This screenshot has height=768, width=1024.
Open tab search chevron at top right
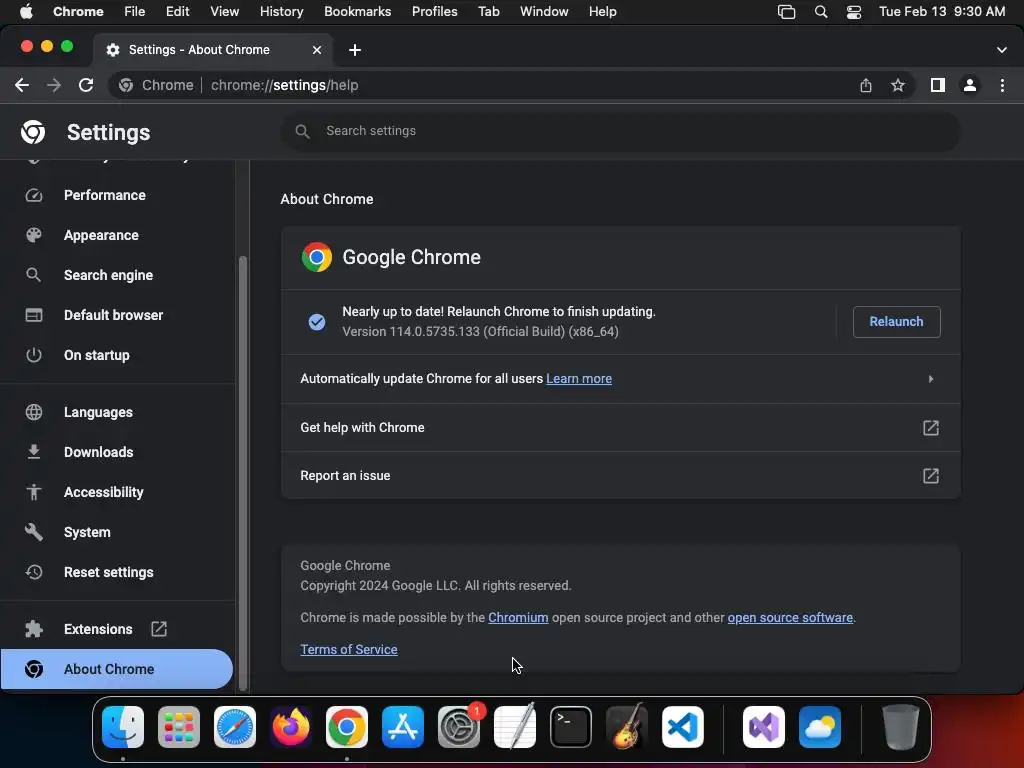pyautogui.click(x=1002, y=50)
